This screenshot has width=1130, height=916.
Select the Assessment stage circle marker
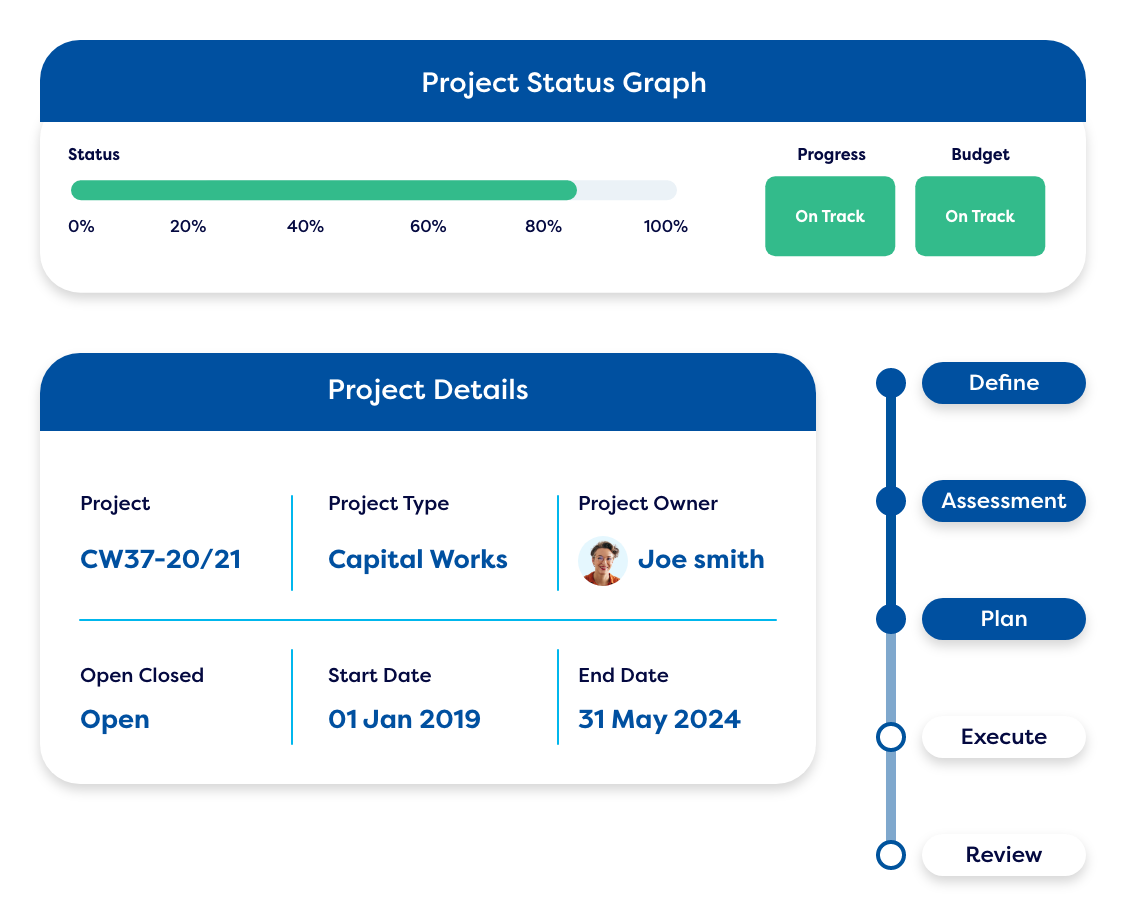click(890, 501)
